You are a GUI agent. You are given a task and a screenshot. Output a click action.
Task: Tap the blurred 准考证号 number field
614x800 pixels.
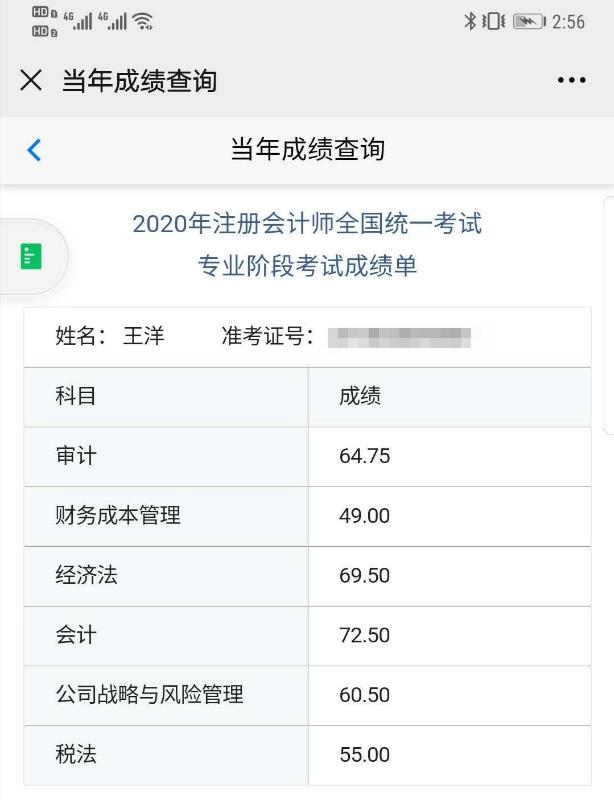click(x=399, y=337)
